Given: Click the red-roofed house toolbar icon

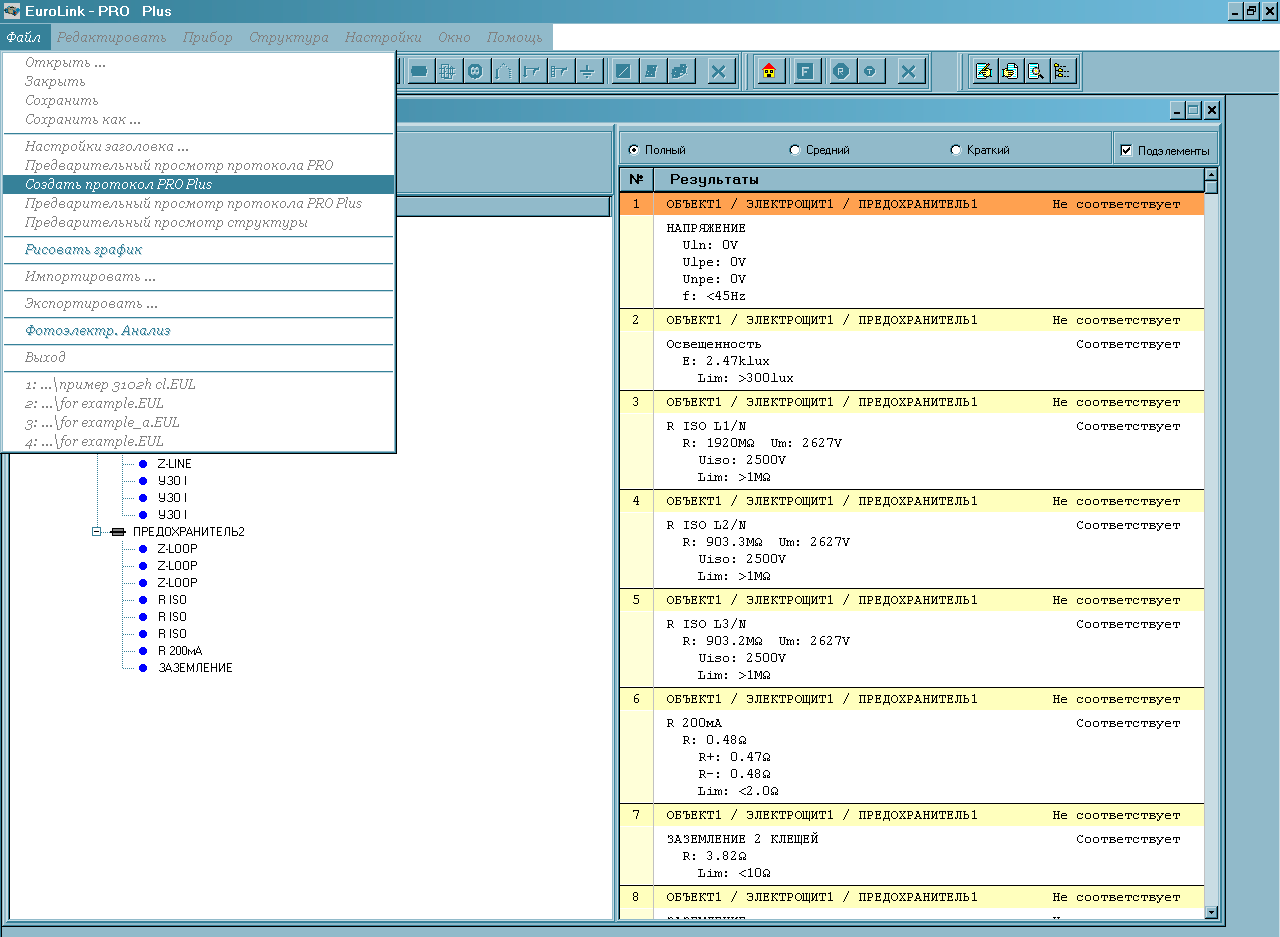Looking at the screenshot, I should (770, 72).
